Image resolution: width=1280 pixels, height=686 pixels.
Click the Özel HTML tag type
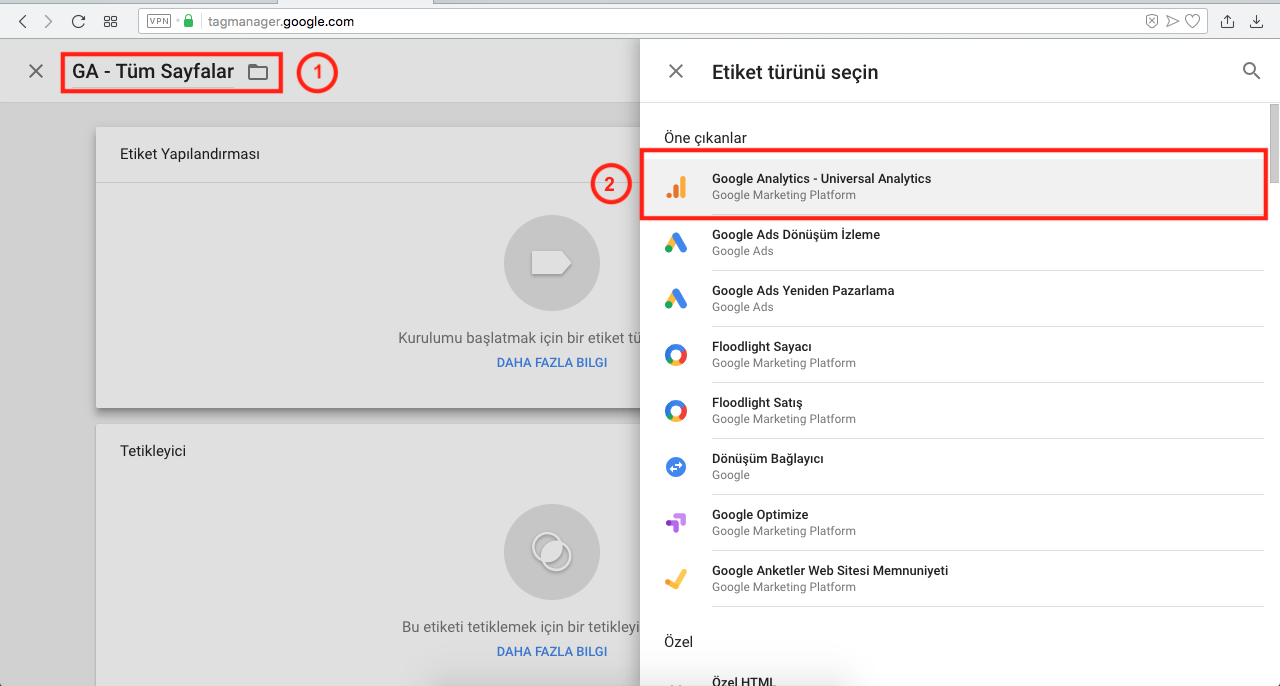tap(952, 678)
